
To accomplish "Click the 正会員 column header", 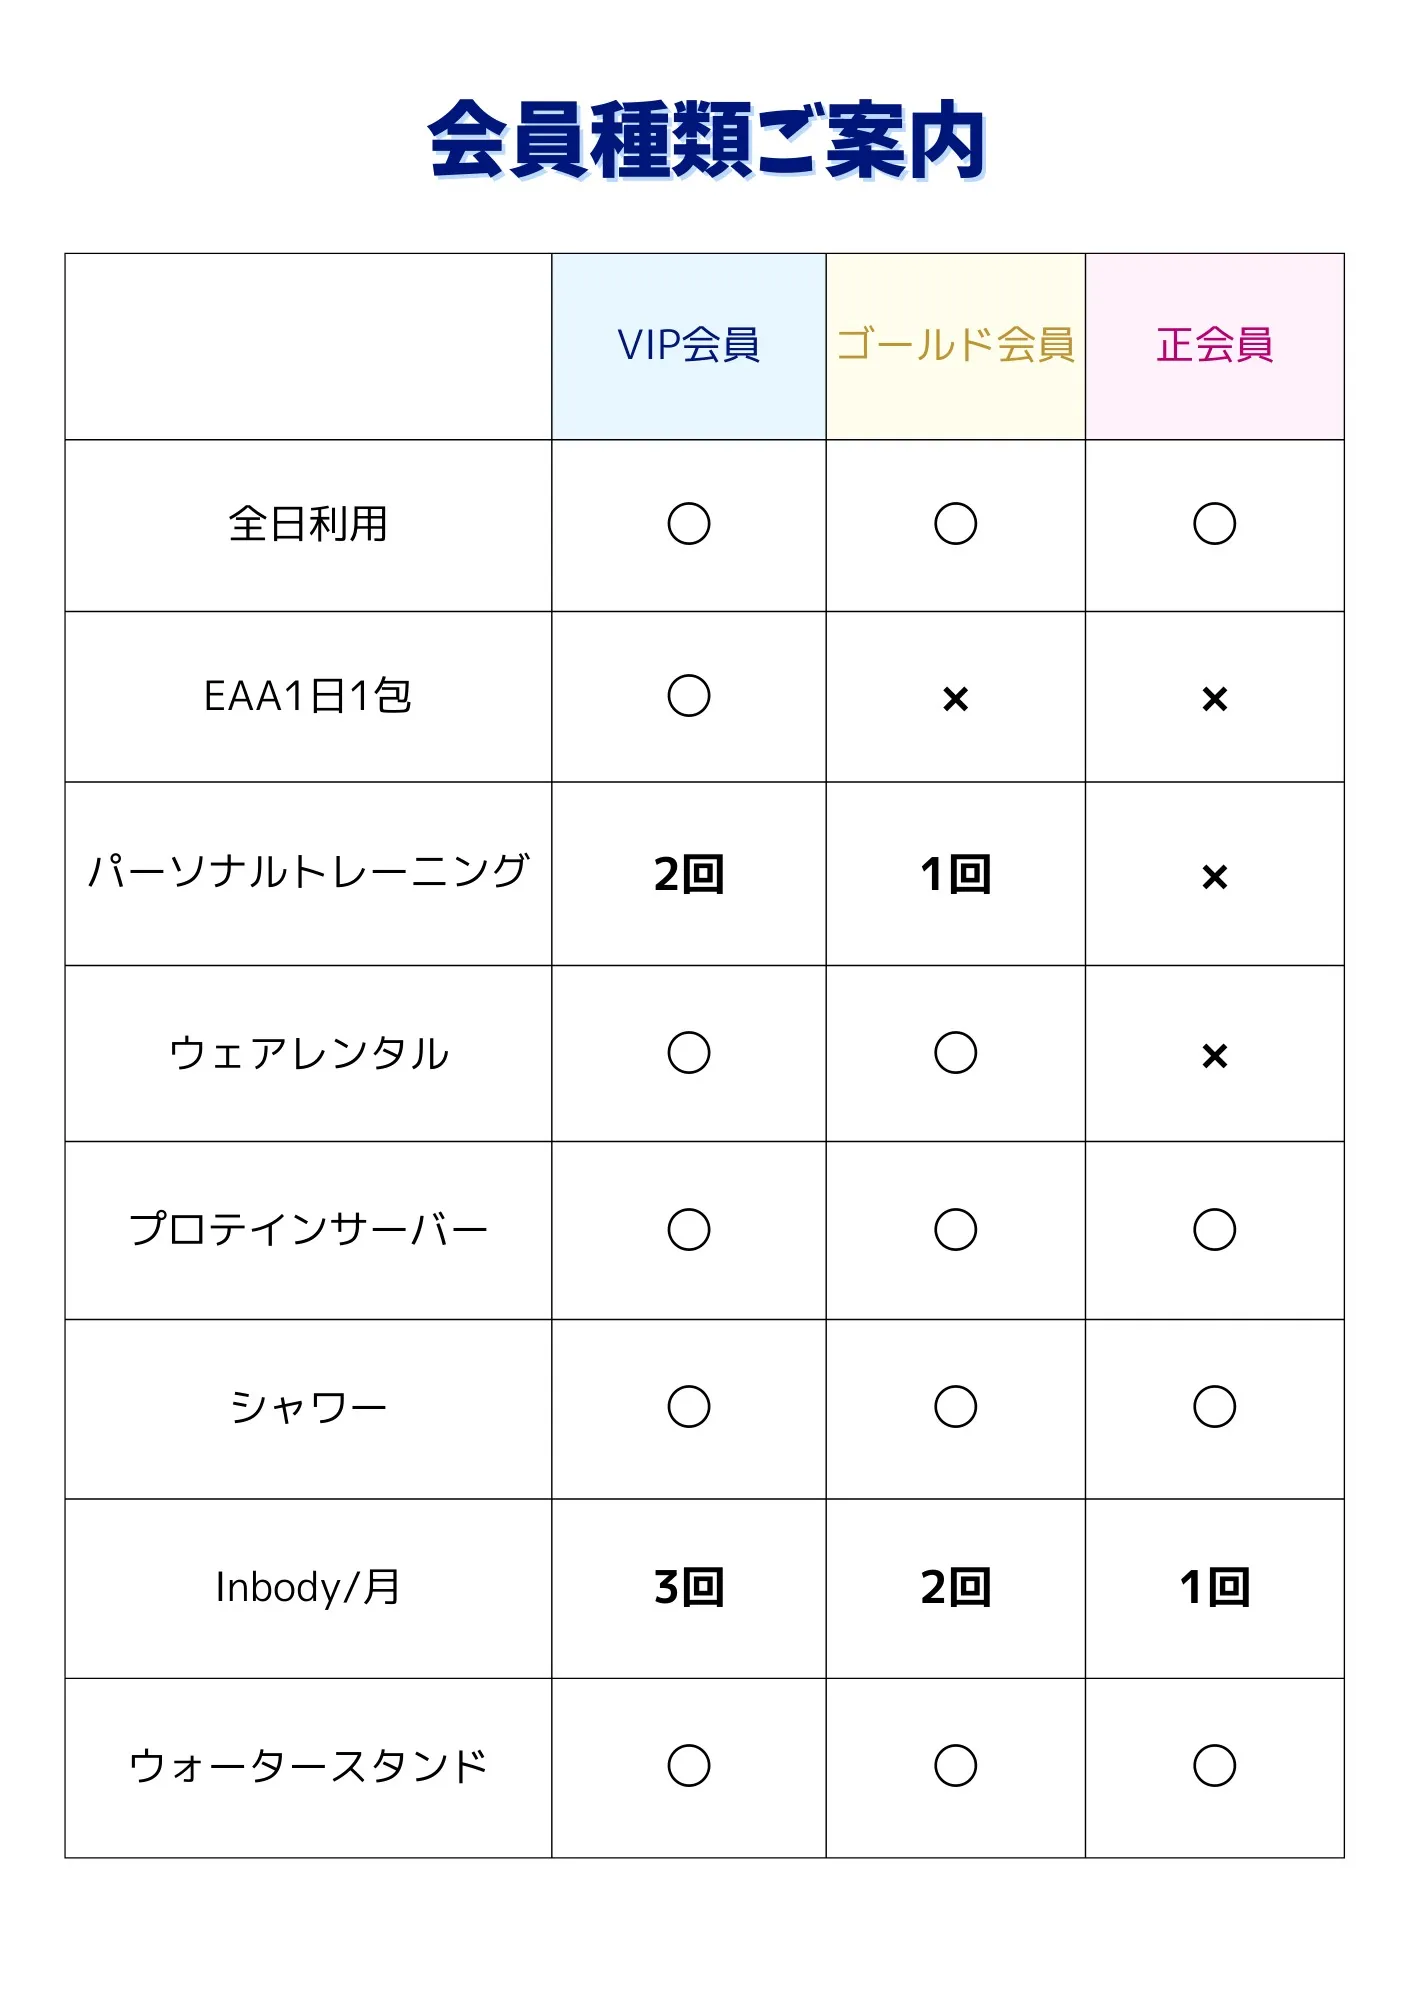I will tap(1214, 345).
